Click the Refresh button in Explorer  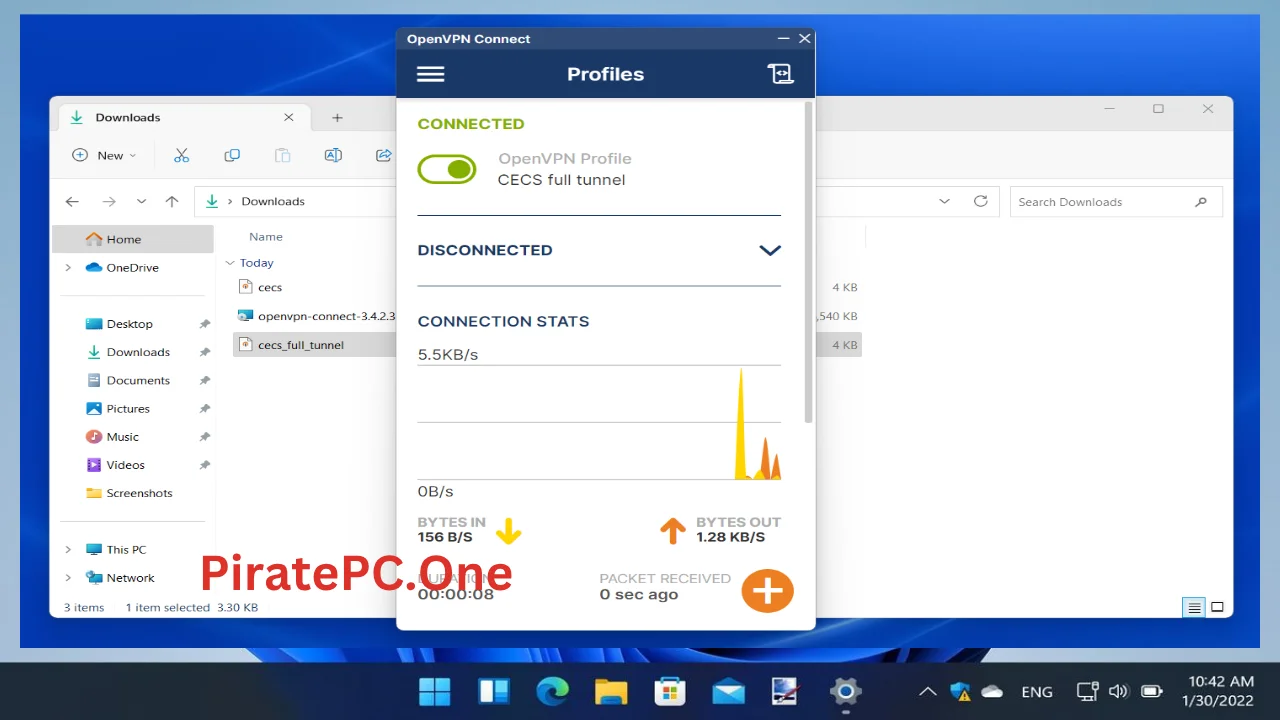tap(980, 201)
